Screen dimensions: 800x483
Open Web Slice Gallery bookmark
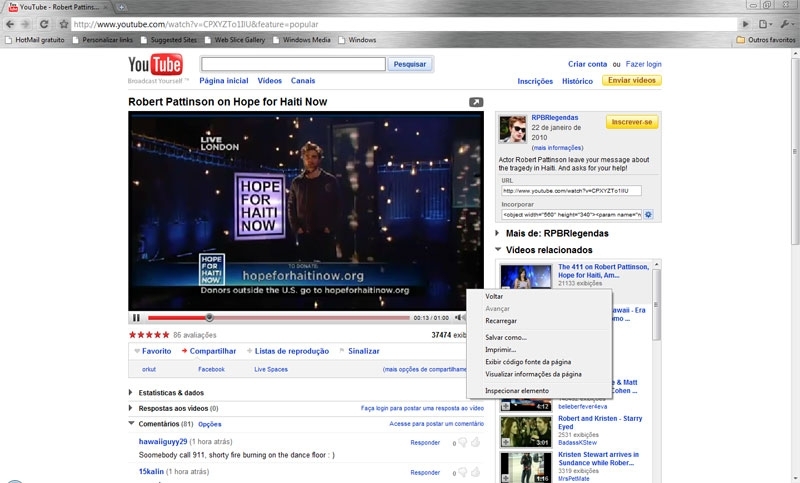point(235,40)
